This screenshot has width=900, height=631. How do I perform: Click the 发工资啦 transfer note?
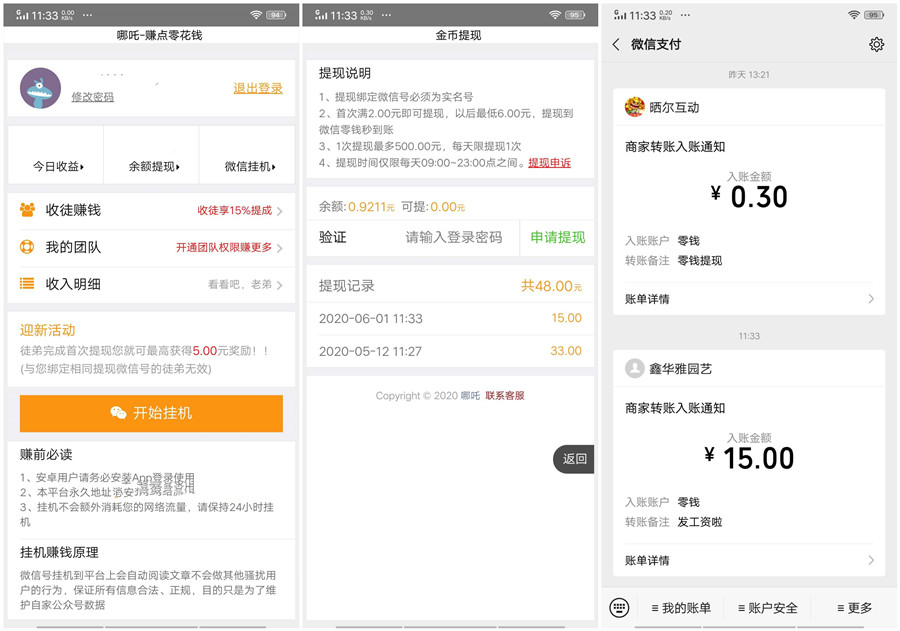pos(700,522)
